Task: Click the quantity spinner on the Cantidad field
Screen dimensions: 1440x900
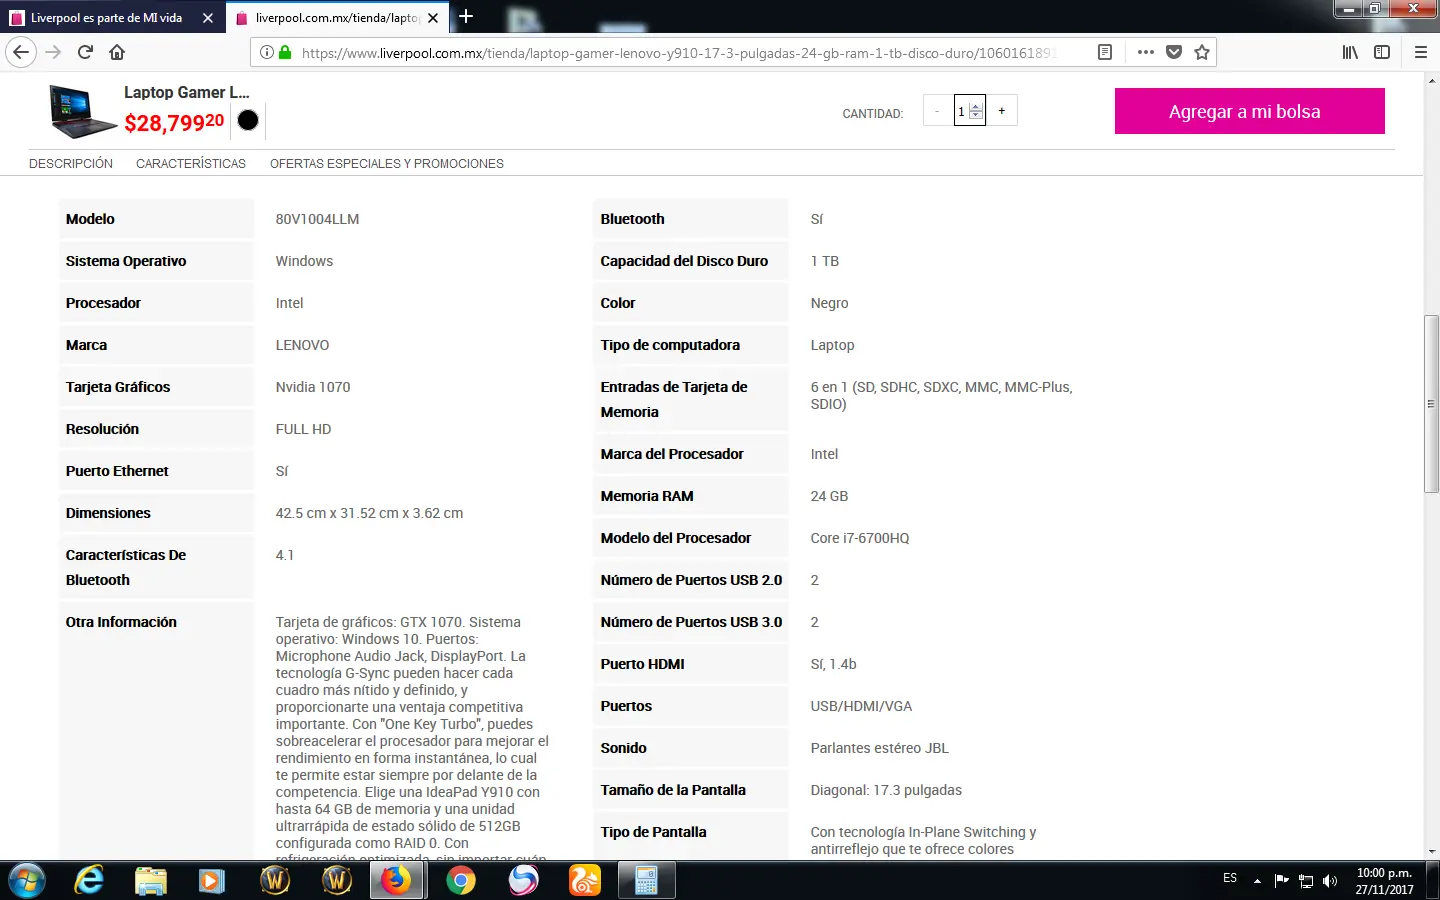Action: click(976, 111)
